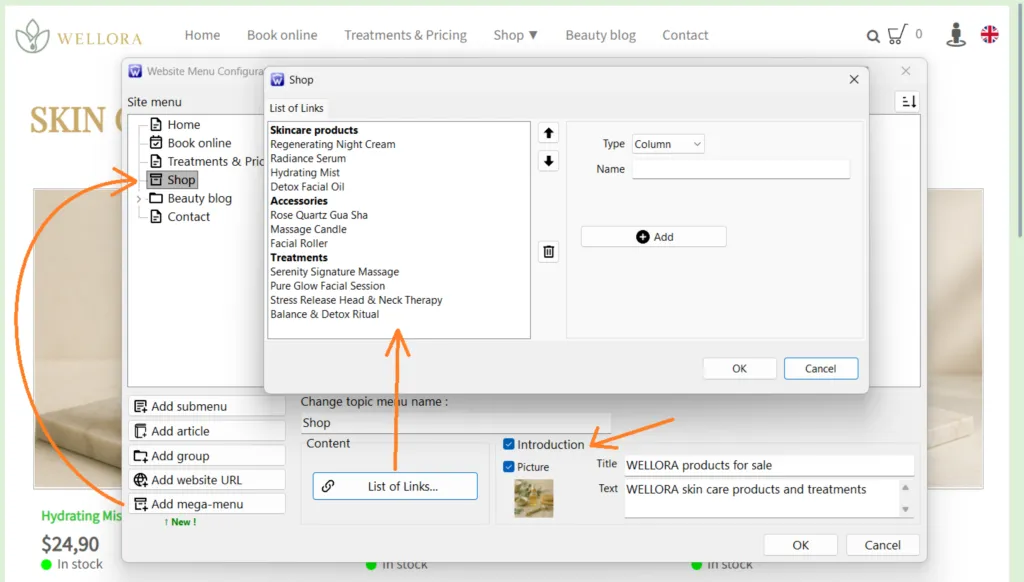Image resolution: width=1024 pixels, height=582 pixels.
Task: Delete selected link using trash icon
Action: [548, 251]
